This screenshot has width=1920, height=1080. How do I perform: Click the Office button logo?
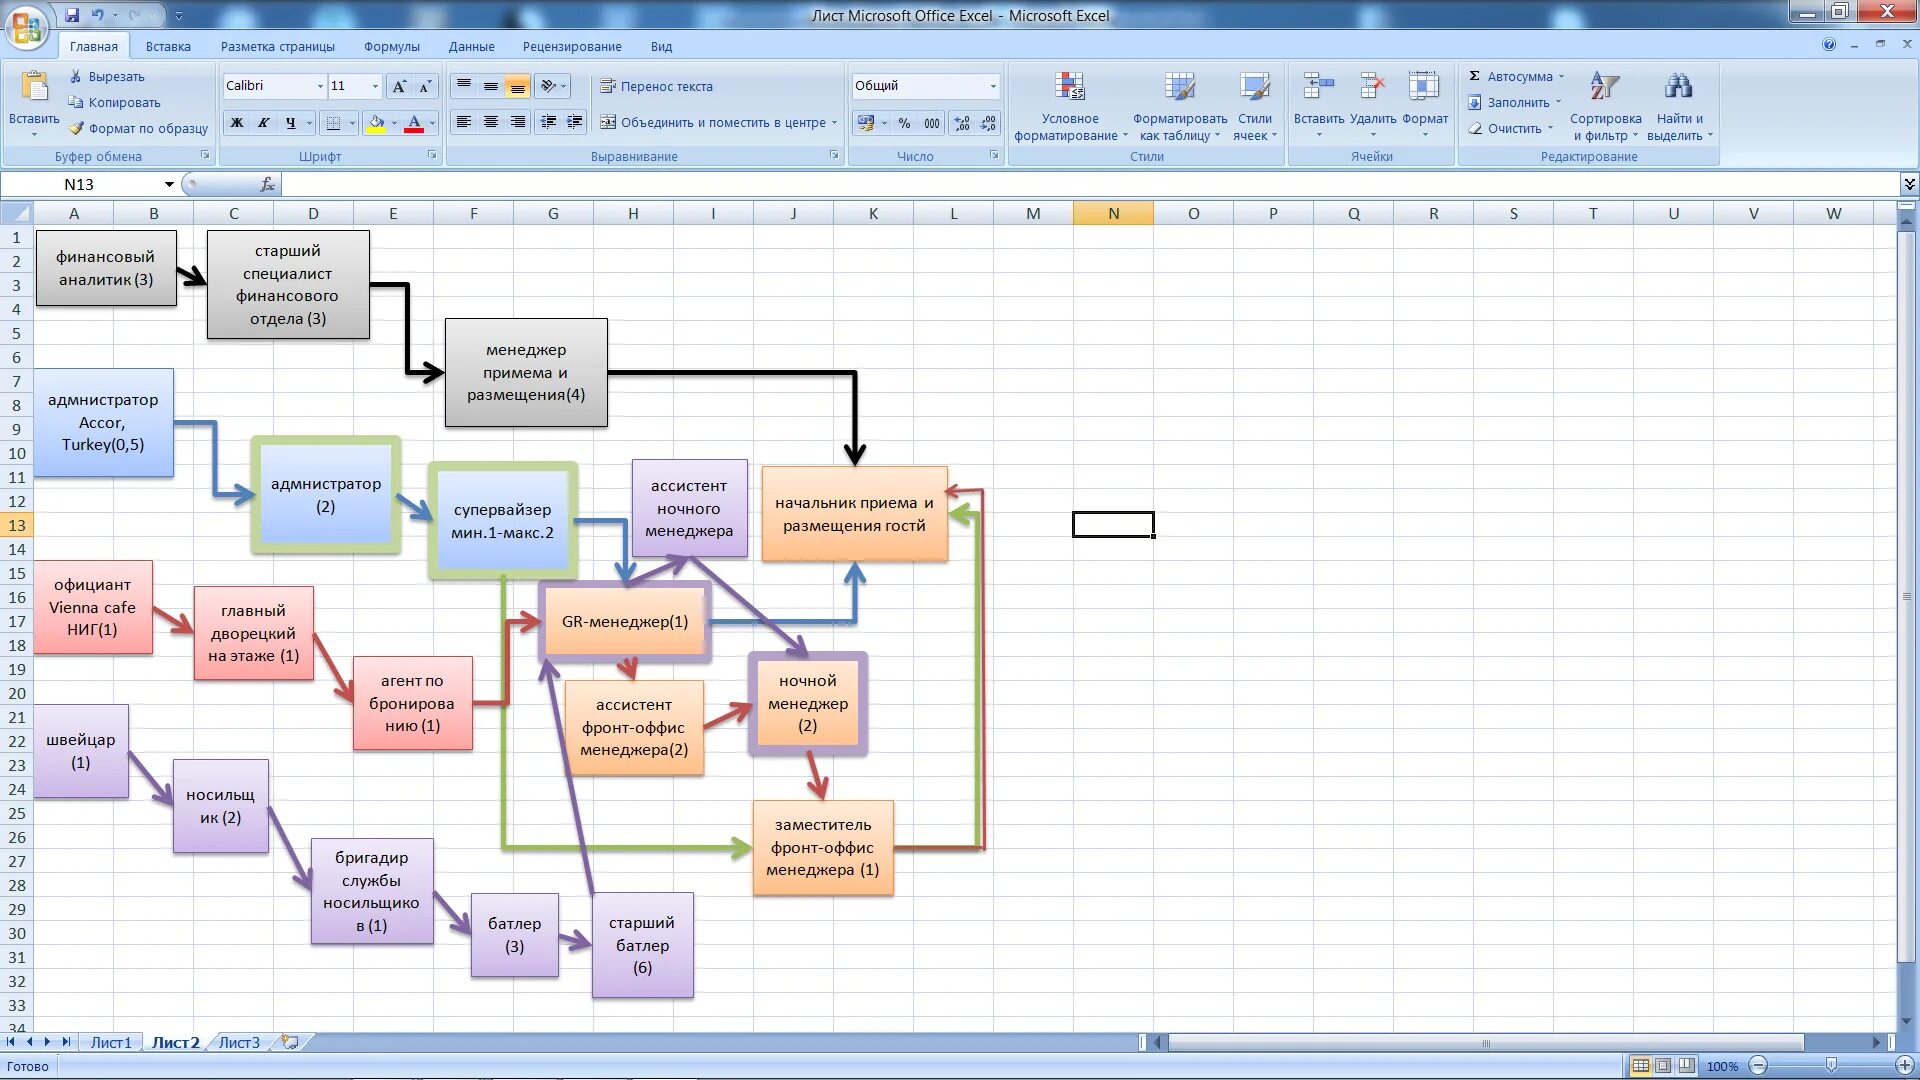tap(27, 27)
